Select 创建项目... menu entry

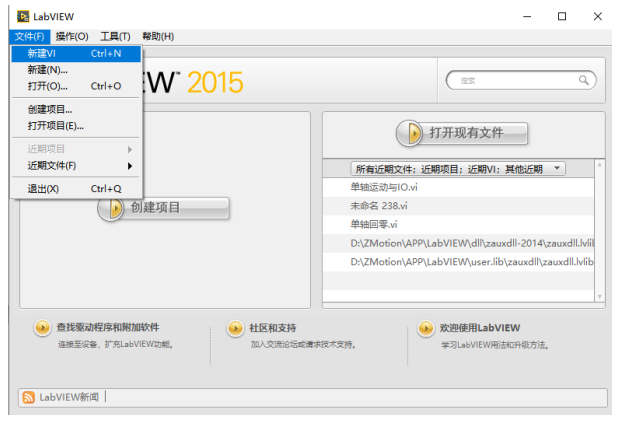point(76,109)
